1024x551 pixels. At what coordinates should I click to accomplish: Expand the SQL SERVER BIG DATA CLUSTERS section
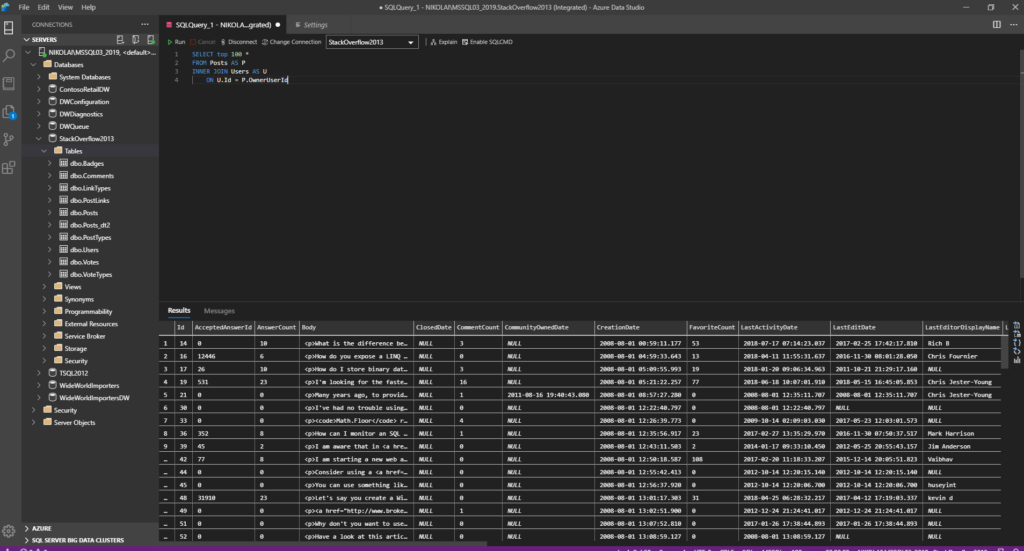pyautogui.click(x=27, y=541)
